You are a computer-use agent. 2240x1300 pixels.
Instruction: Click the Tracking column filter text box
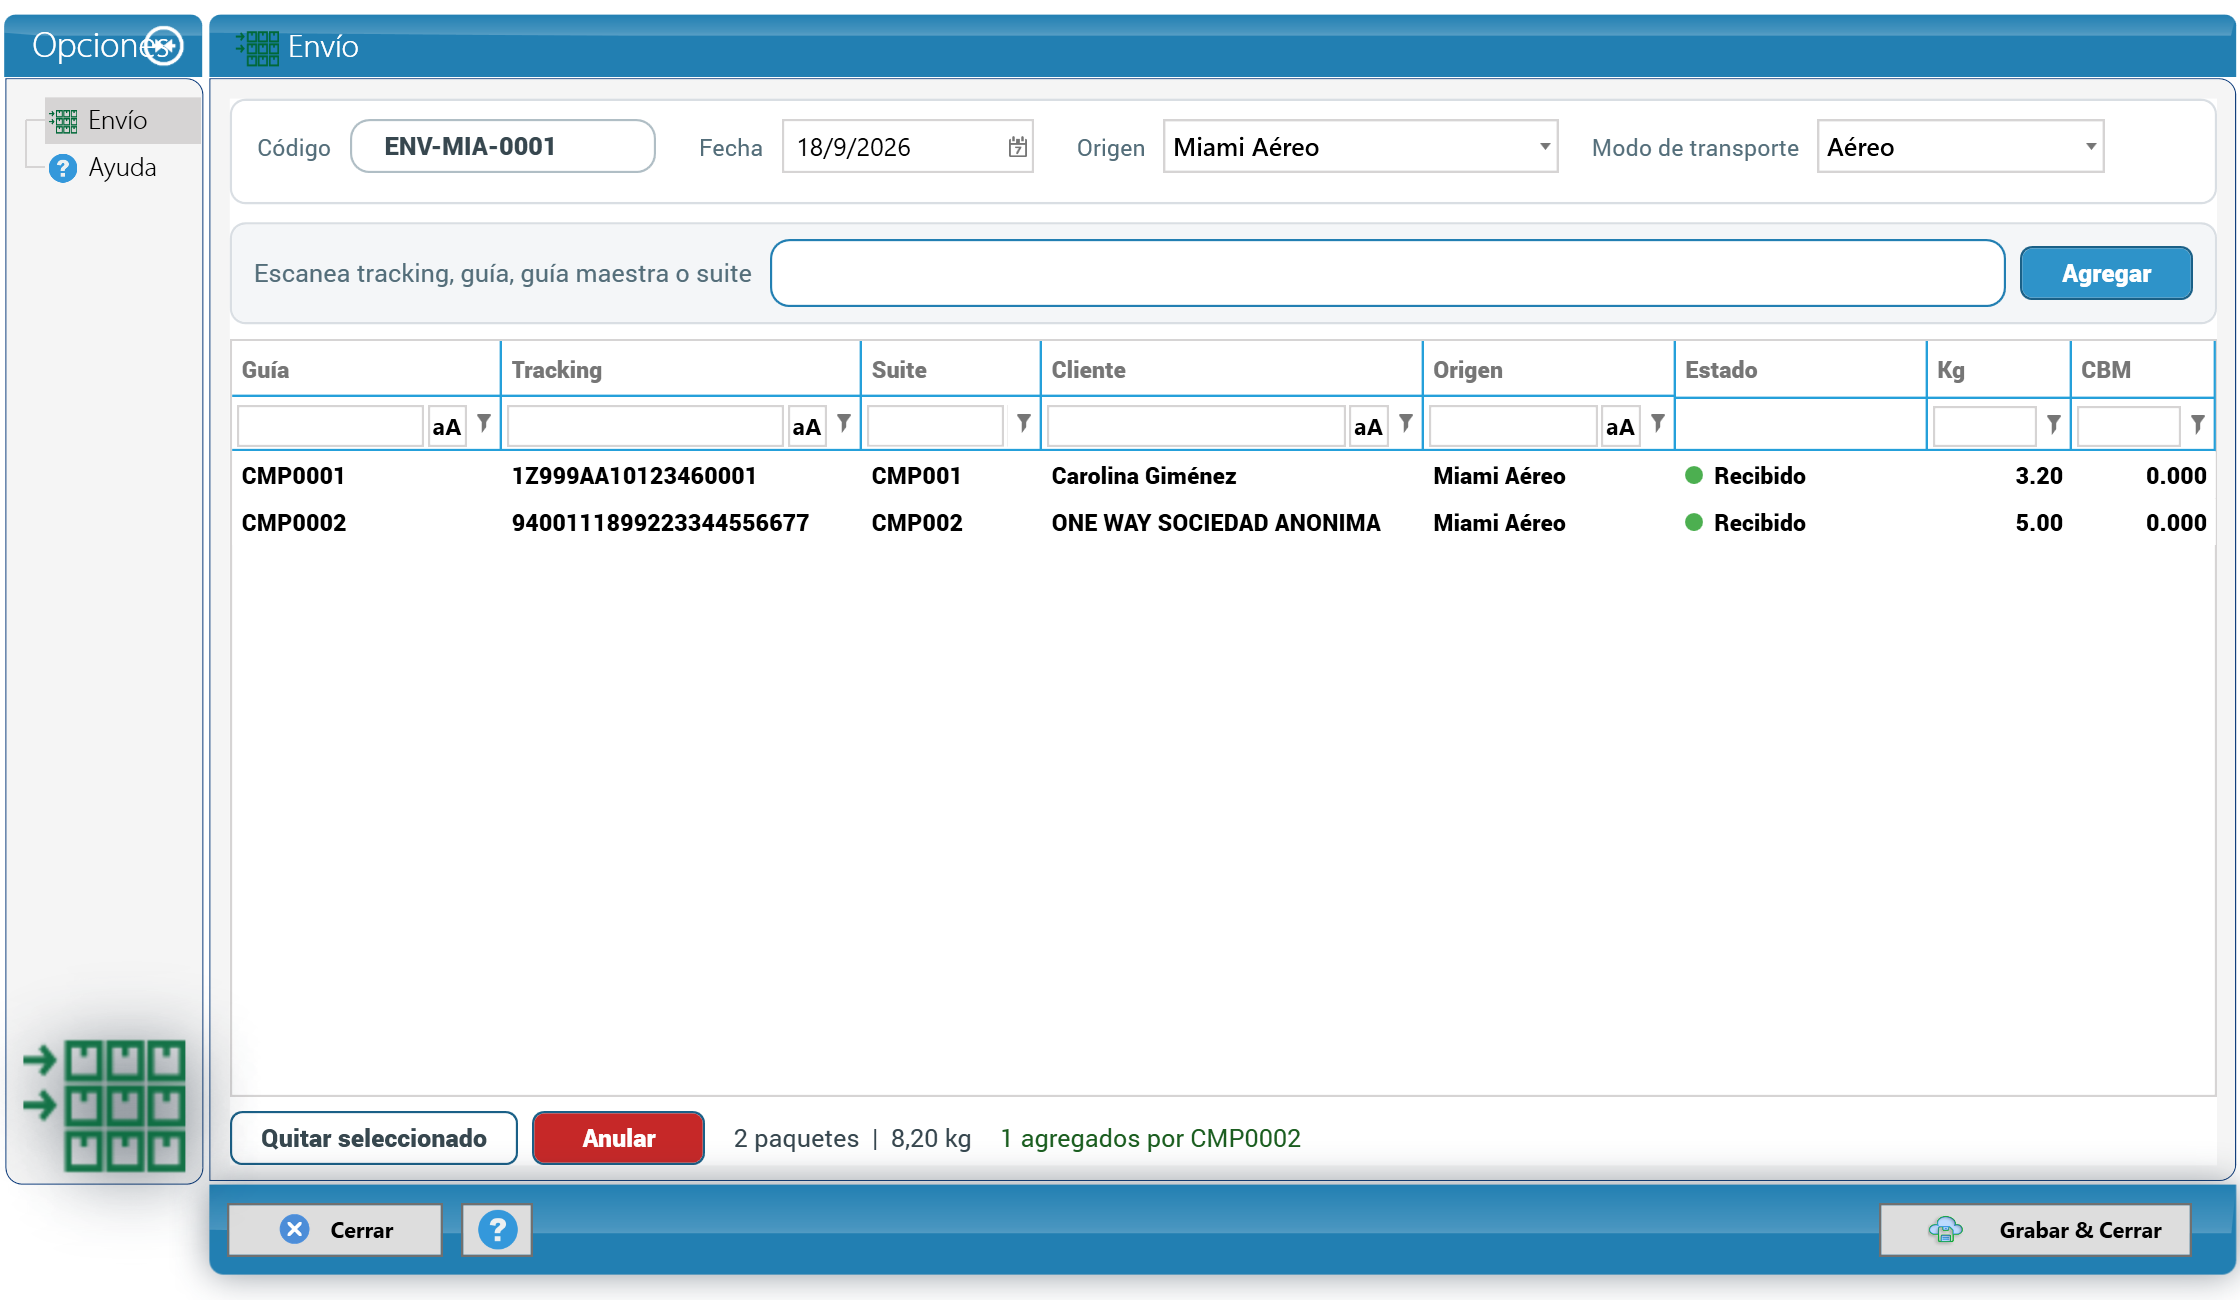pyautogui.click(x=645, y=426)
